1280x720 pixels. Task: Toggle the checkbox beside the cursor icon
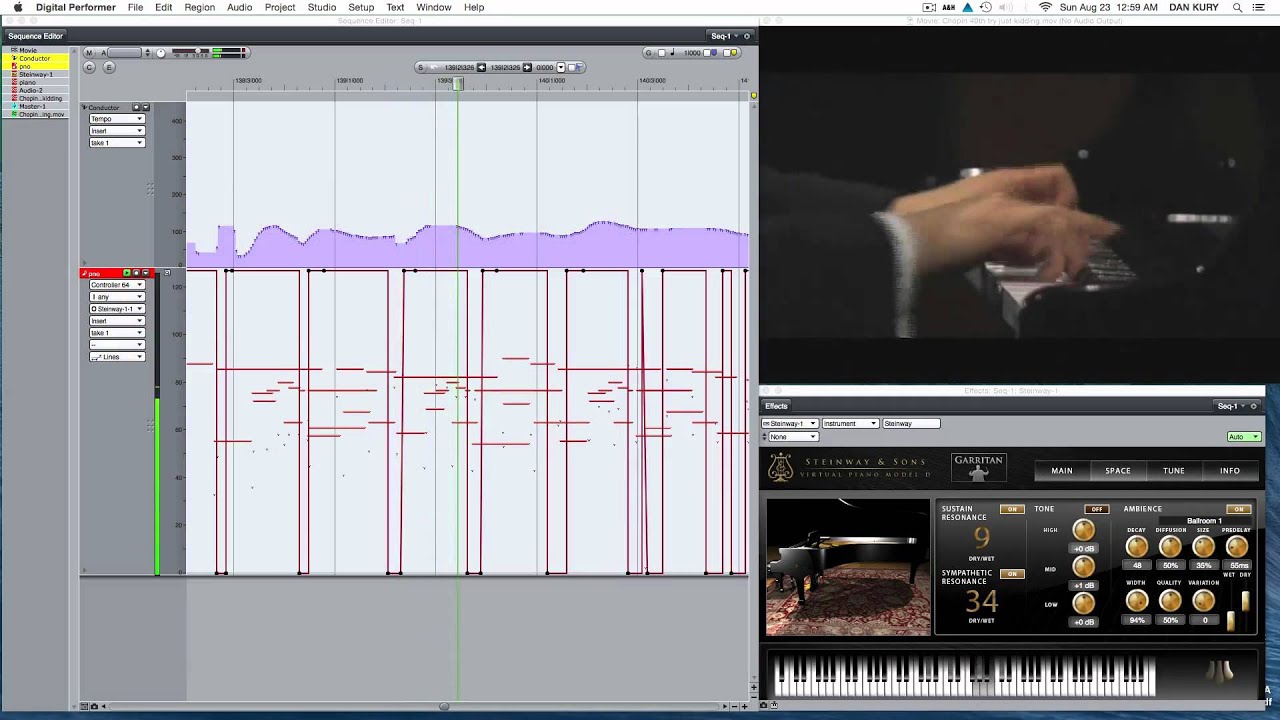coord(570,67)
